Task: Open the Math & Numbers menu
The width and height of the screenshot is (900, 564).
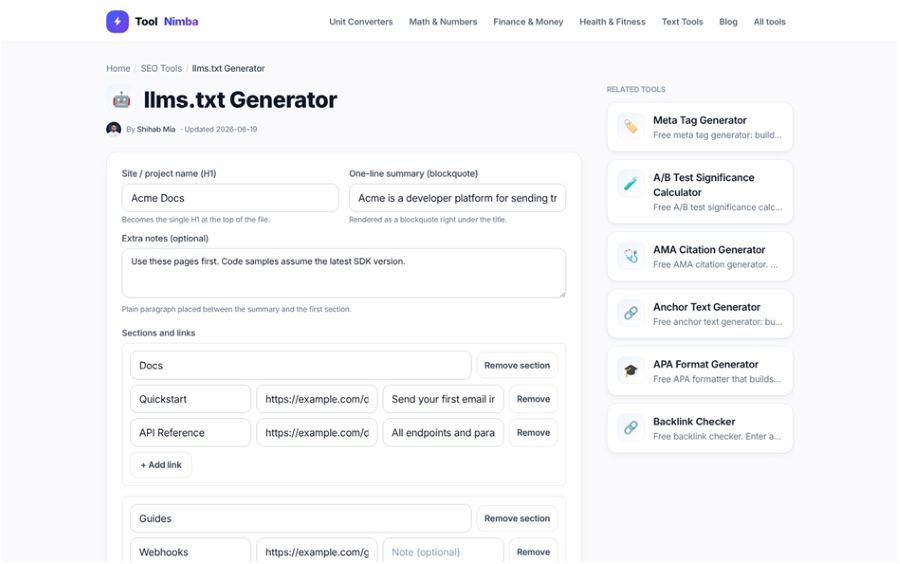Action: (443, 22)
